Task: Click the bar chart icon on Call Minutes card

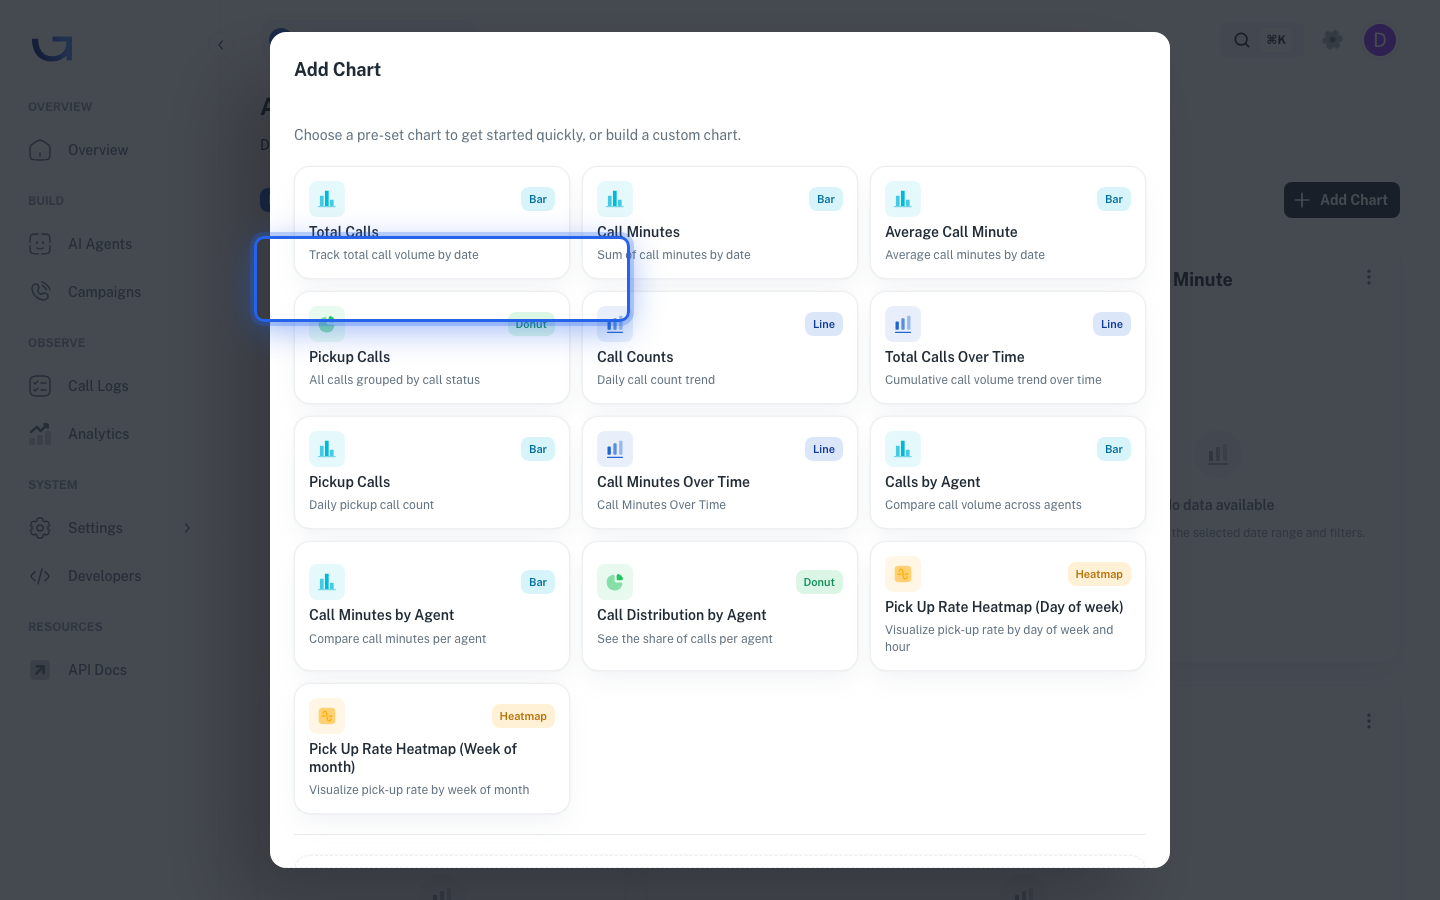Action: [x=615, y=199]
